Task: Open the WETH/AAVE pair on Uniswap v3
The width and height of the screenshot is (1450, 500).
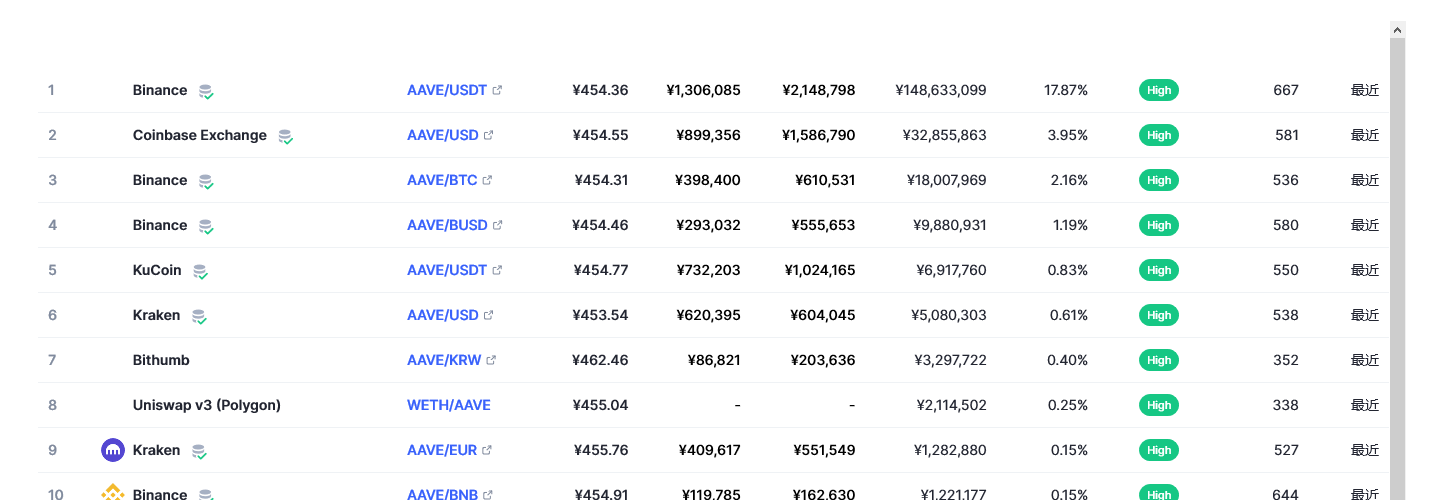Action: 448,405
